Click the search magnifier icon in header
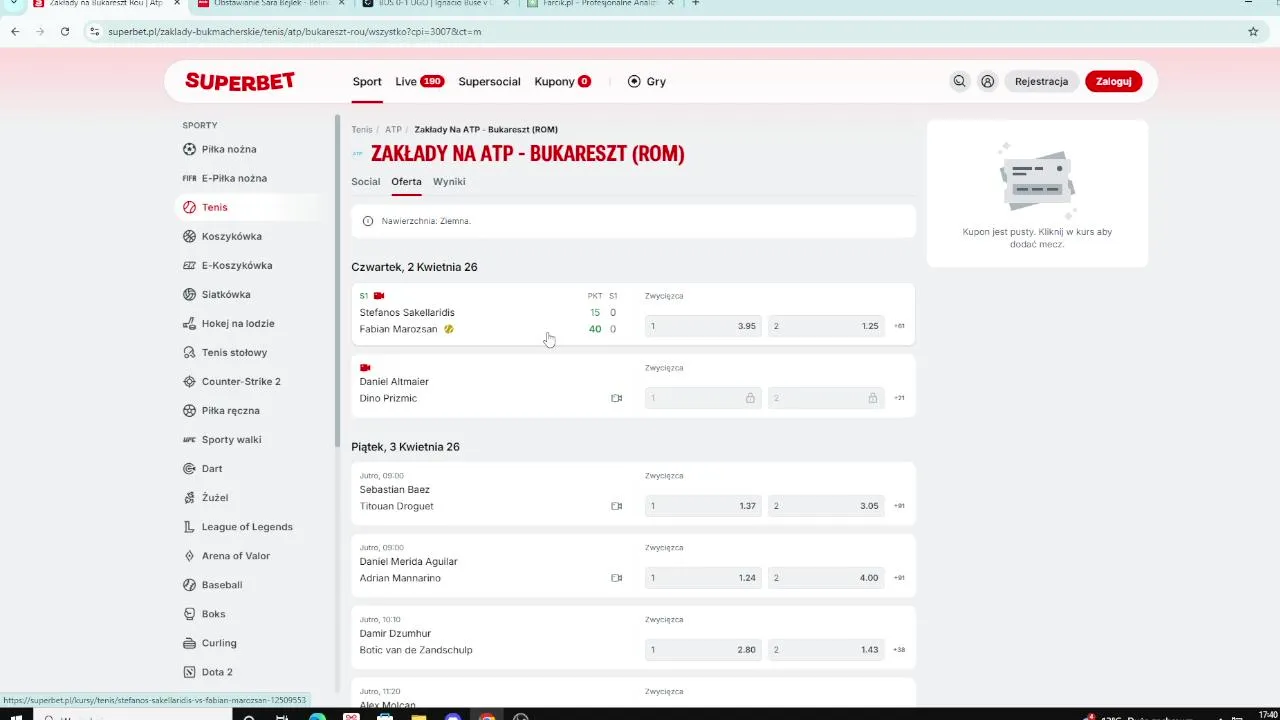1280x720 pixels. coord(959,82)
